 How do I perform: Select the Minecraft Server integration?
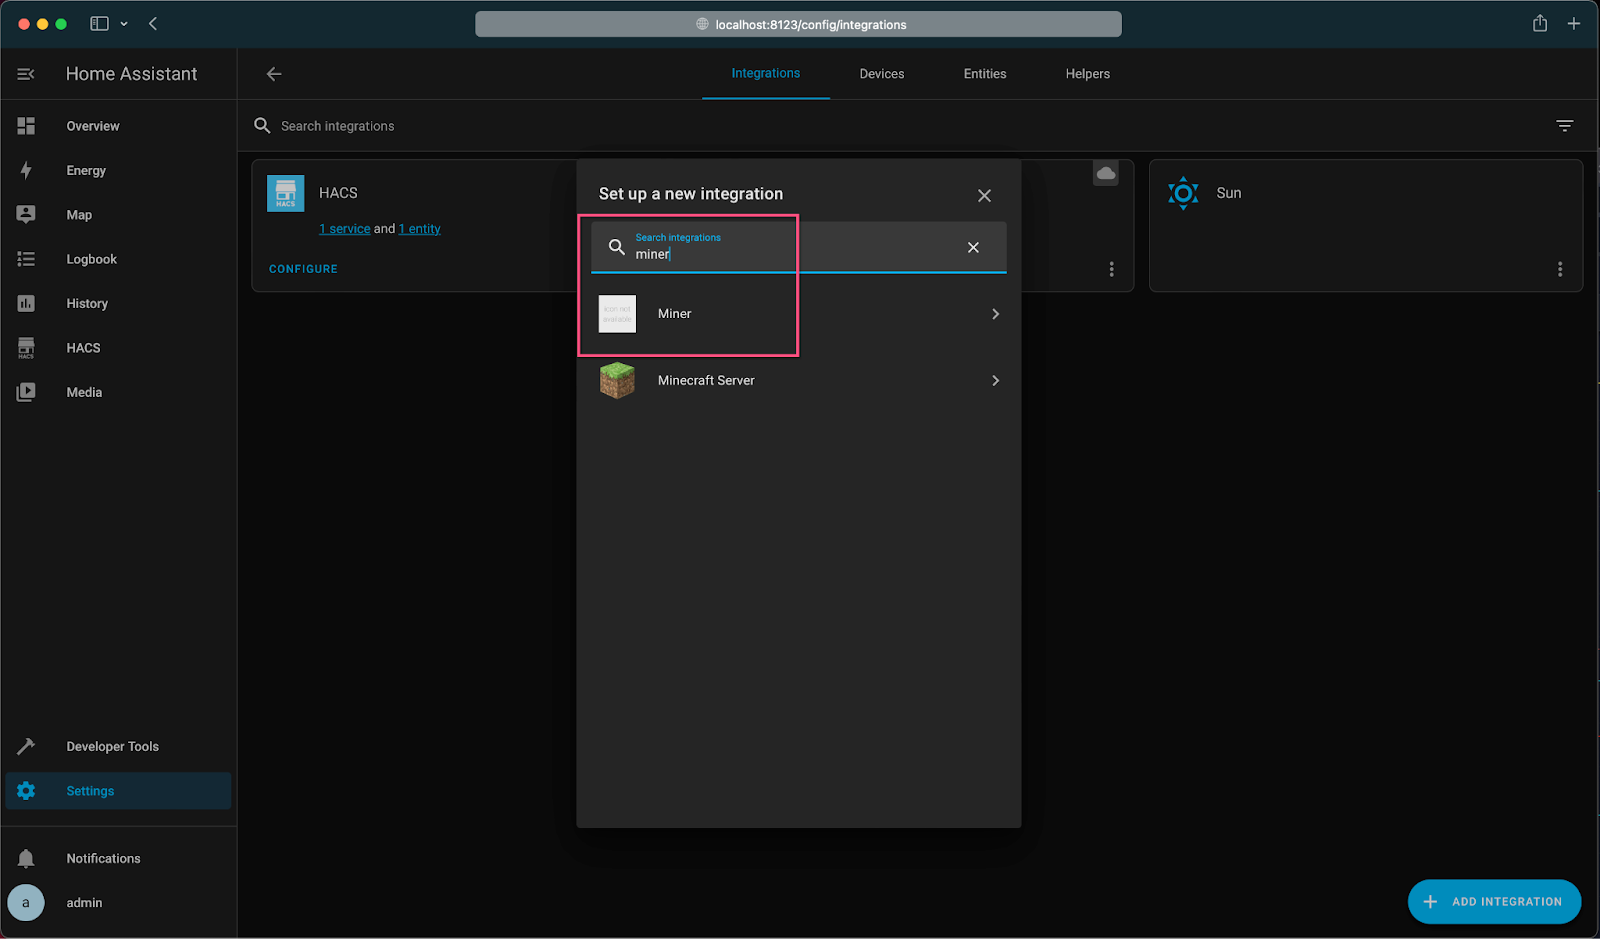coord(799,381)
